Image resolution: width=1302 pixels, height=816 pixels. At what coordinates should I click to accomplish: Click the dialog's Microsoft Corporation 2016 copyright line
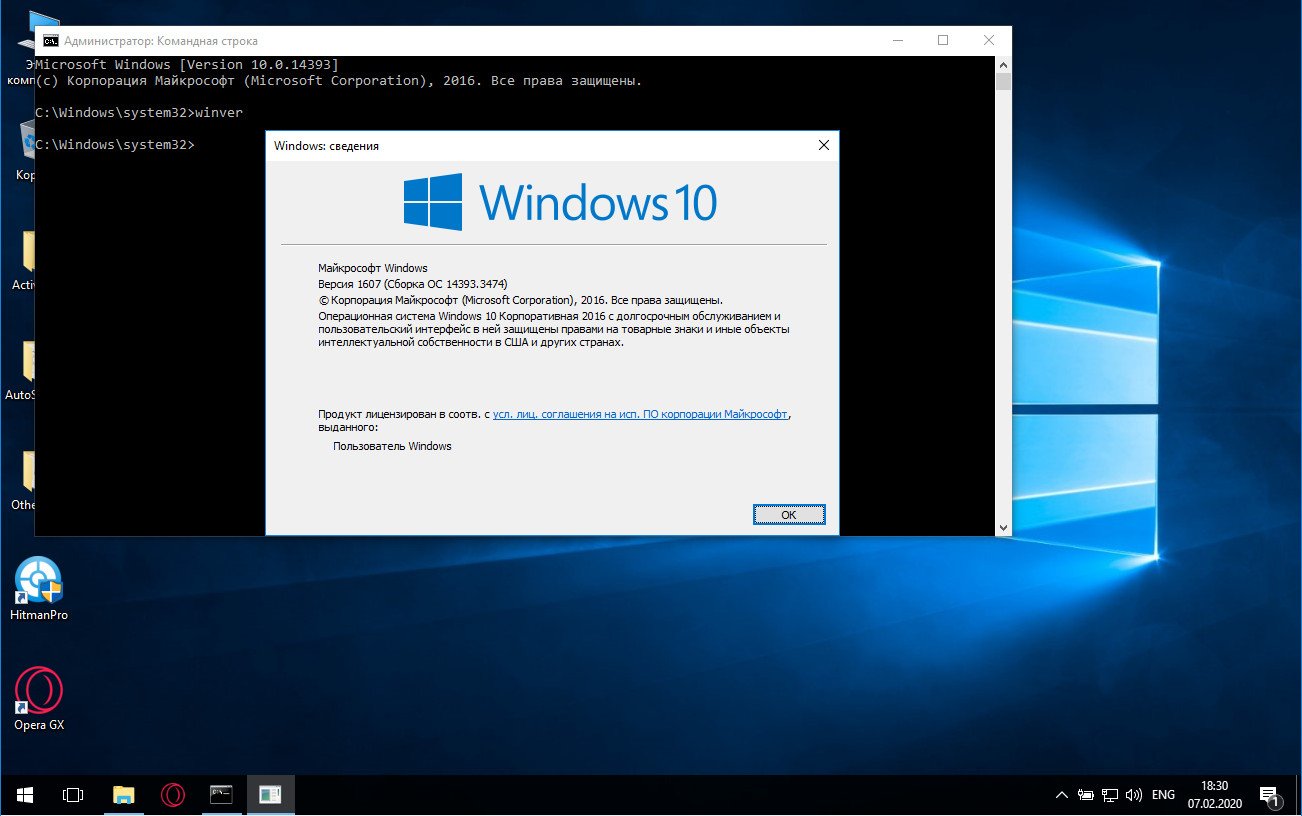[x=520, y=299]
